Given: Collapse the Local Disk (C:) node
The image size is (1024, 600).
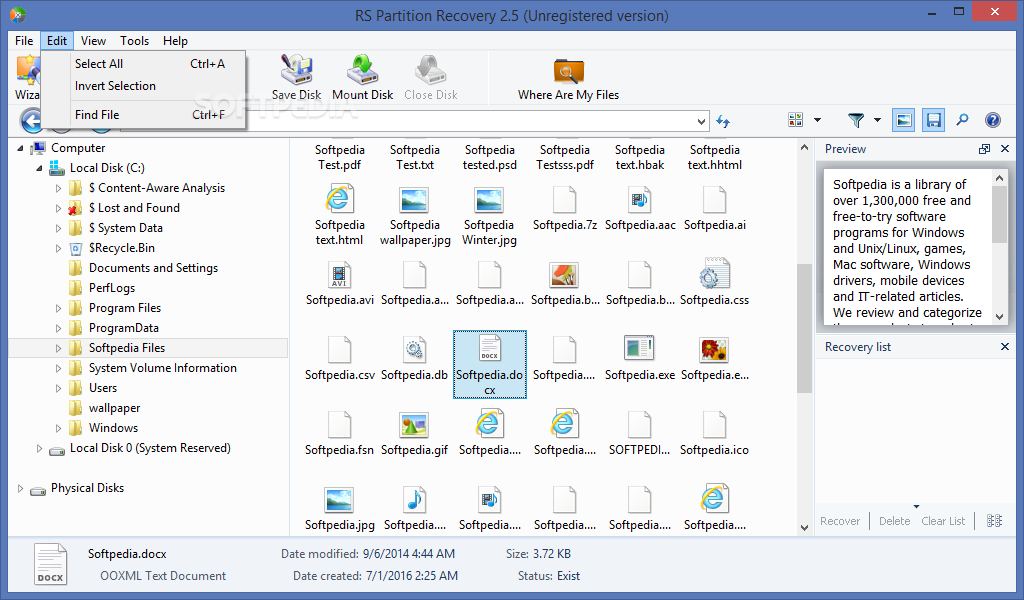Looking at the screenshot, I should [x=39, y=168].
